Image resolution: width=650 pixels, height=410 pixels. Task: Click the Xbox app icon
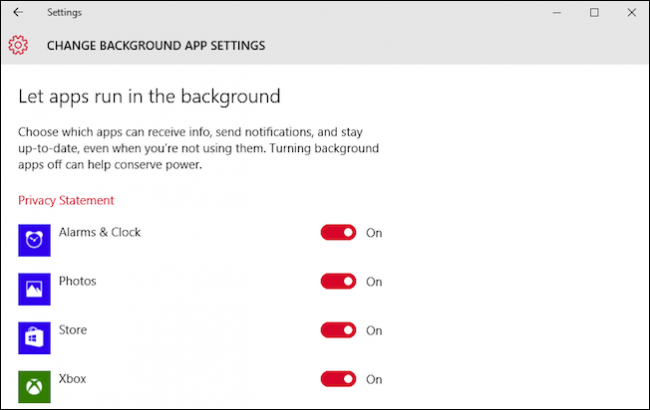click(x=34, y=386)
